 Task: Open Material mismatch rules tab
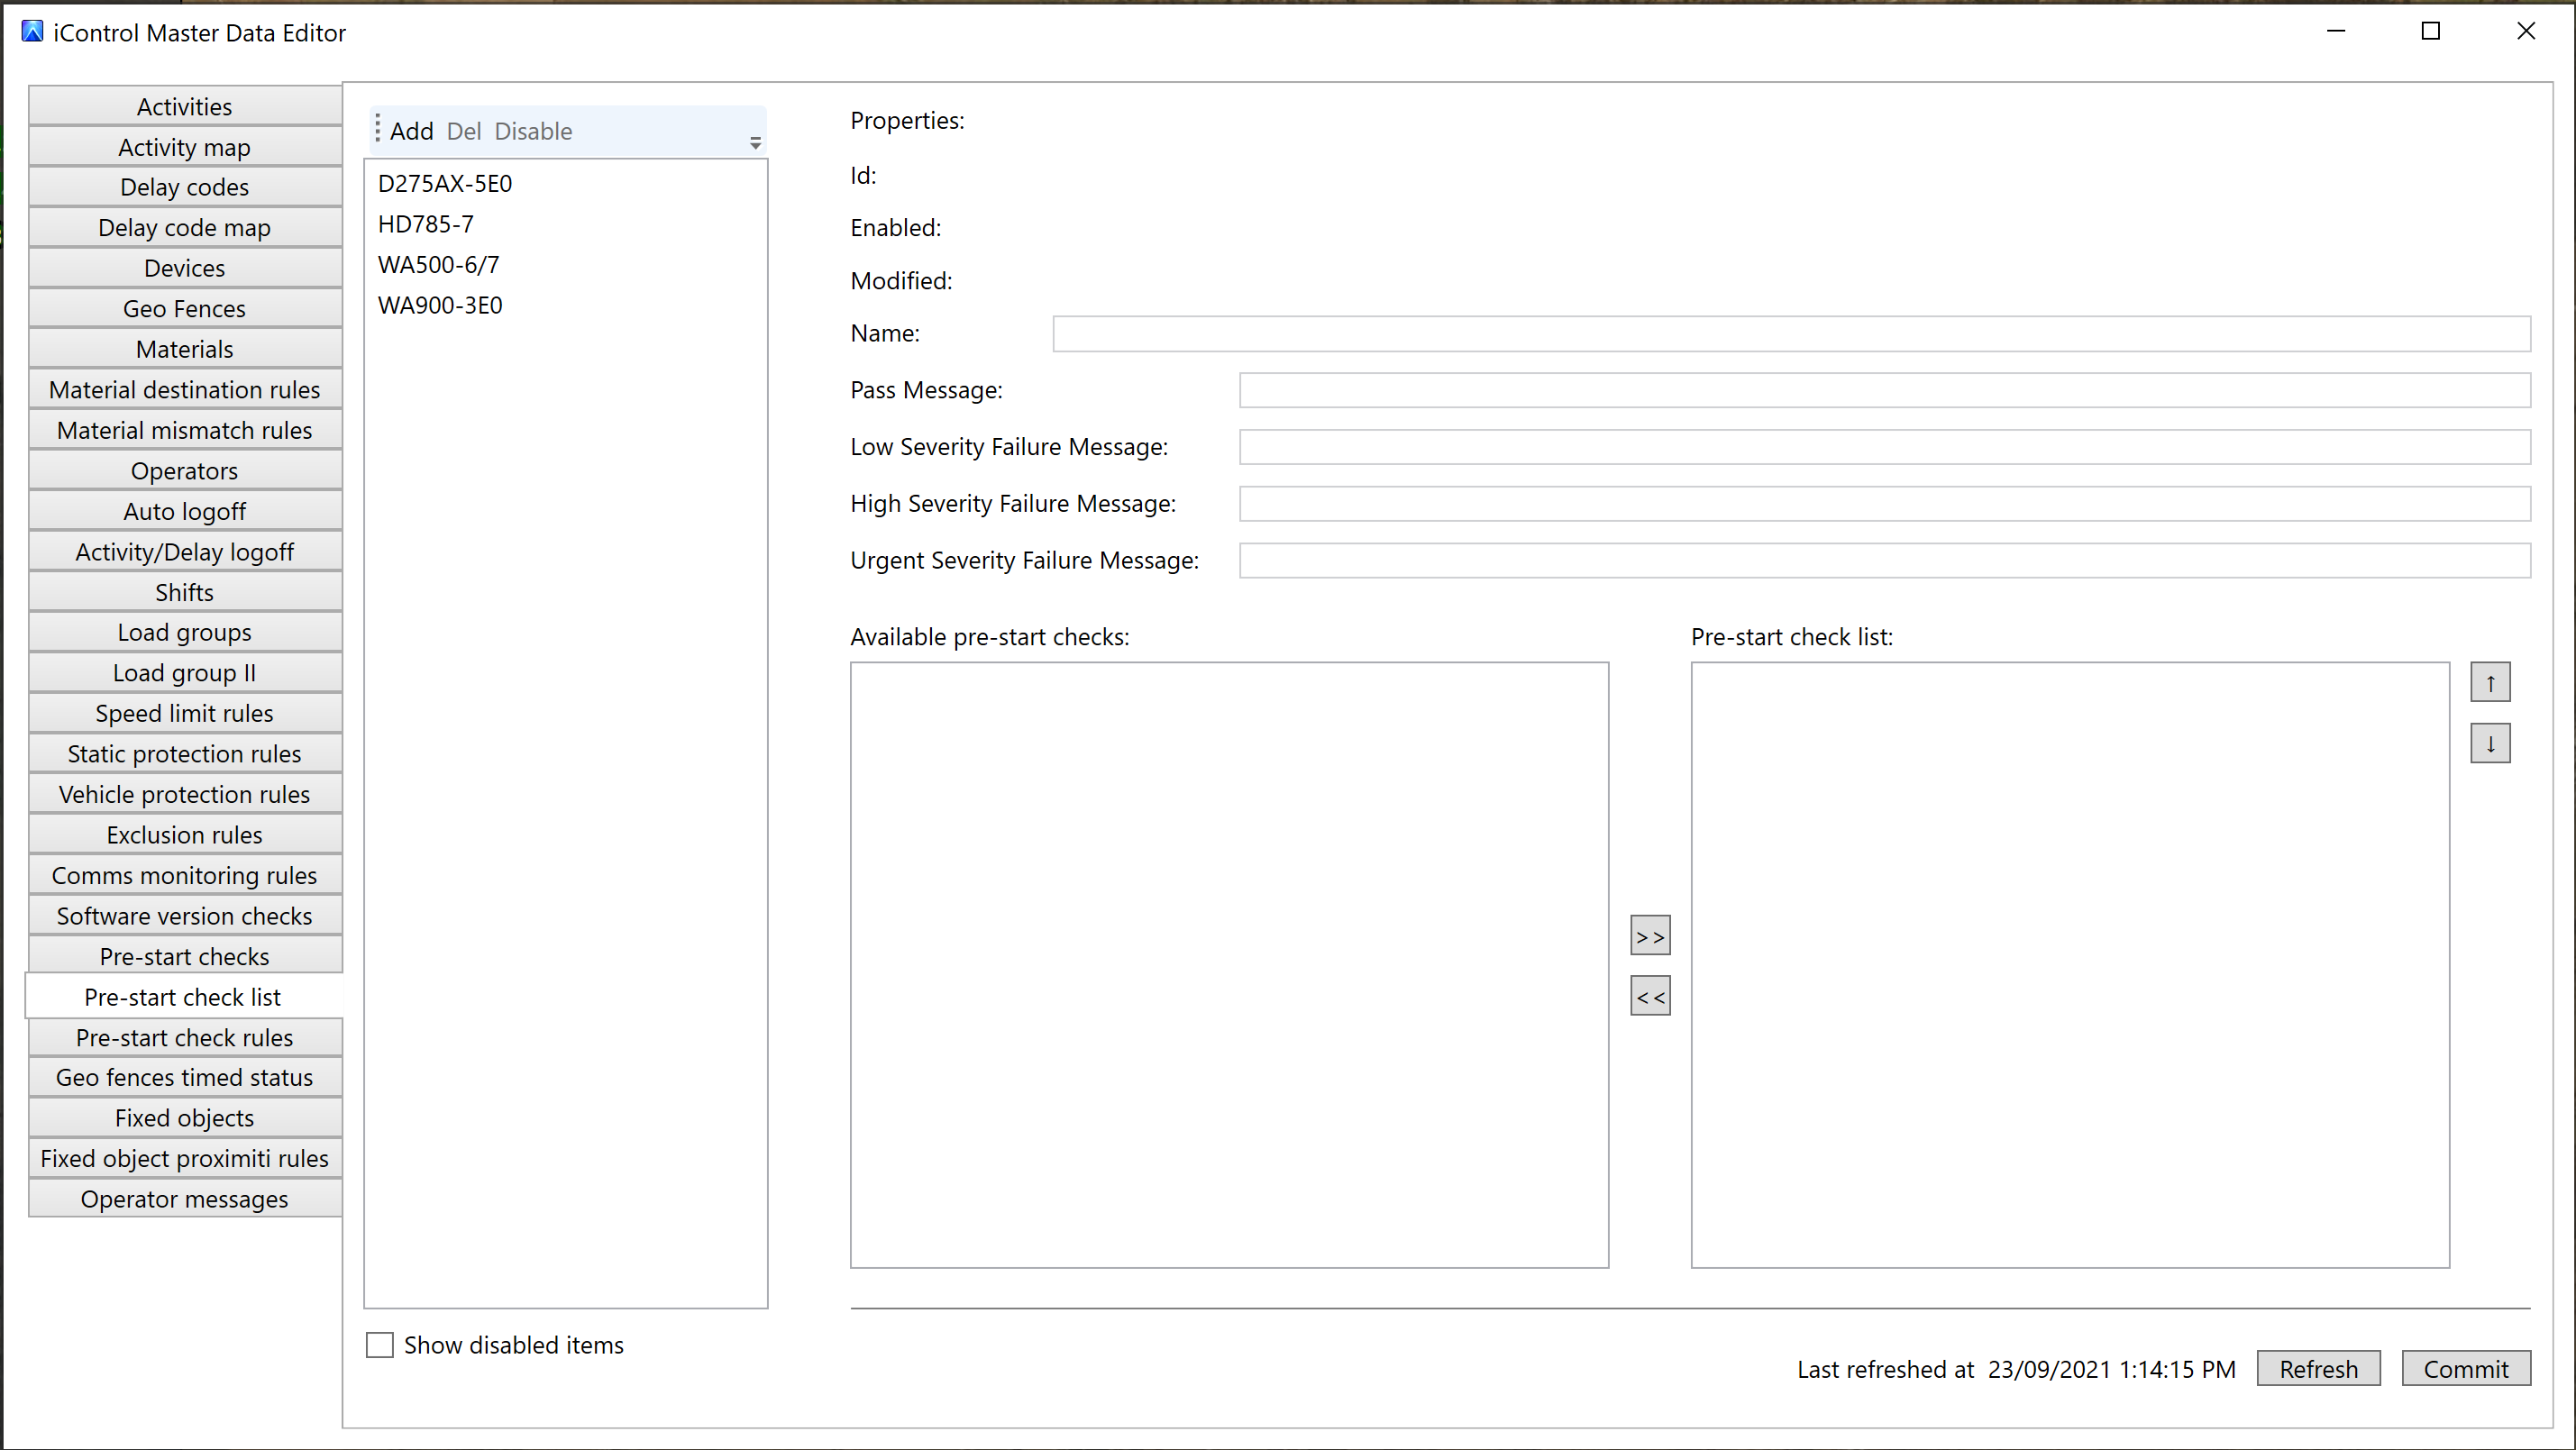185,430
